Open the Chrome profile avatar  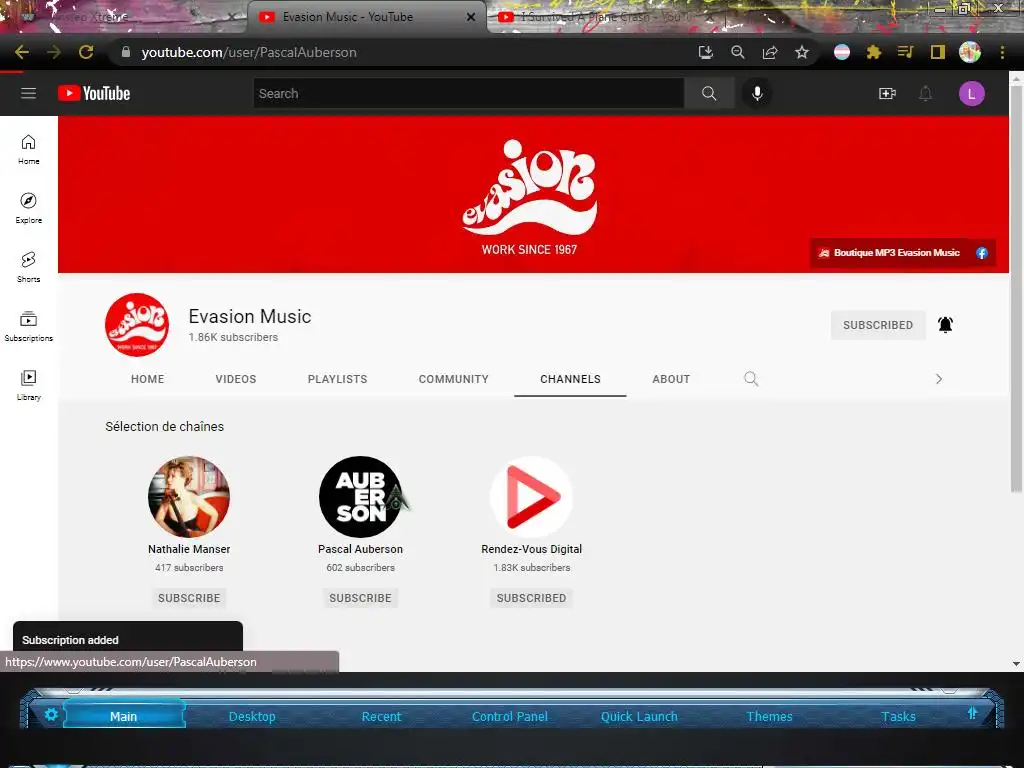click(970, 52)
